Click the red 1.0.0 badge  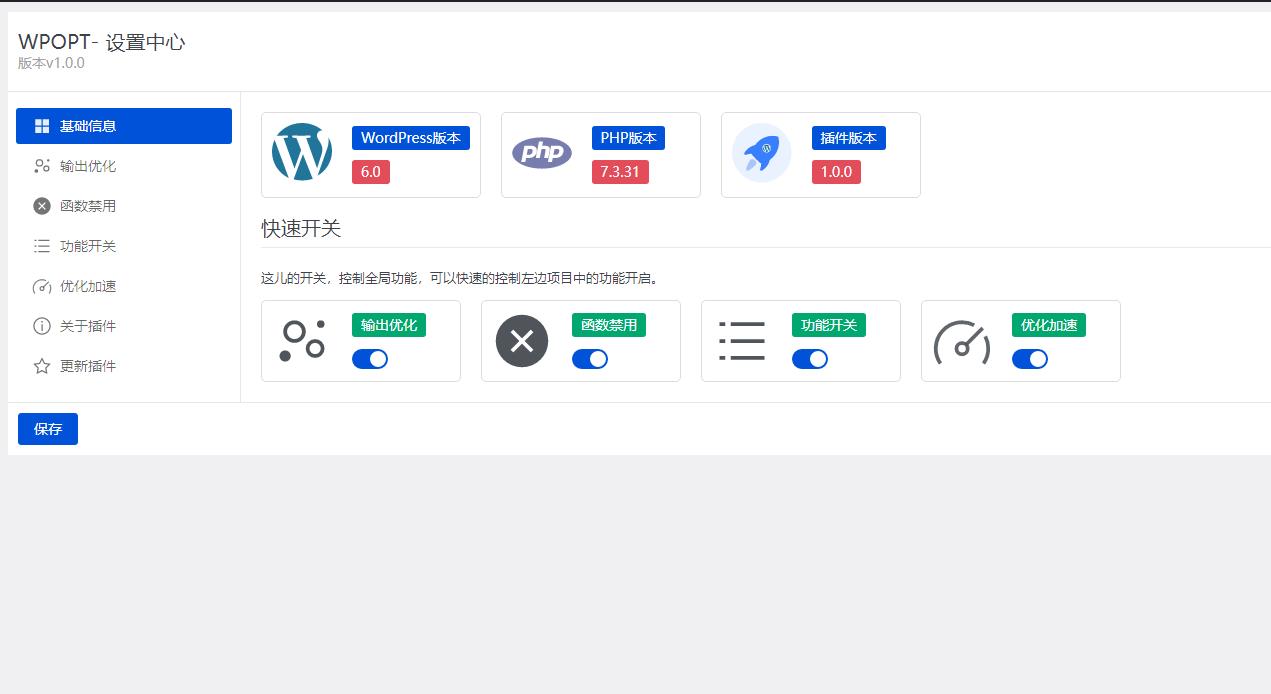pyautogui.click(x=836, y=172)
